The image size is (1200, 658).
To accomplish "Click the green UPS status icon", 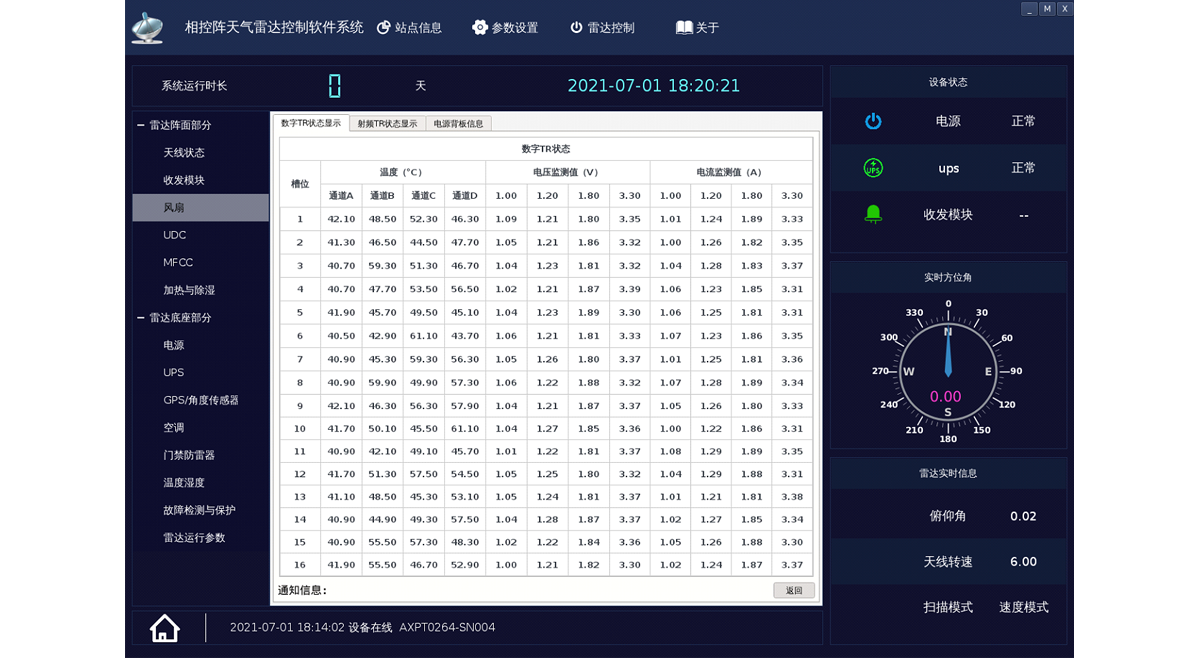I will [873, 168].
